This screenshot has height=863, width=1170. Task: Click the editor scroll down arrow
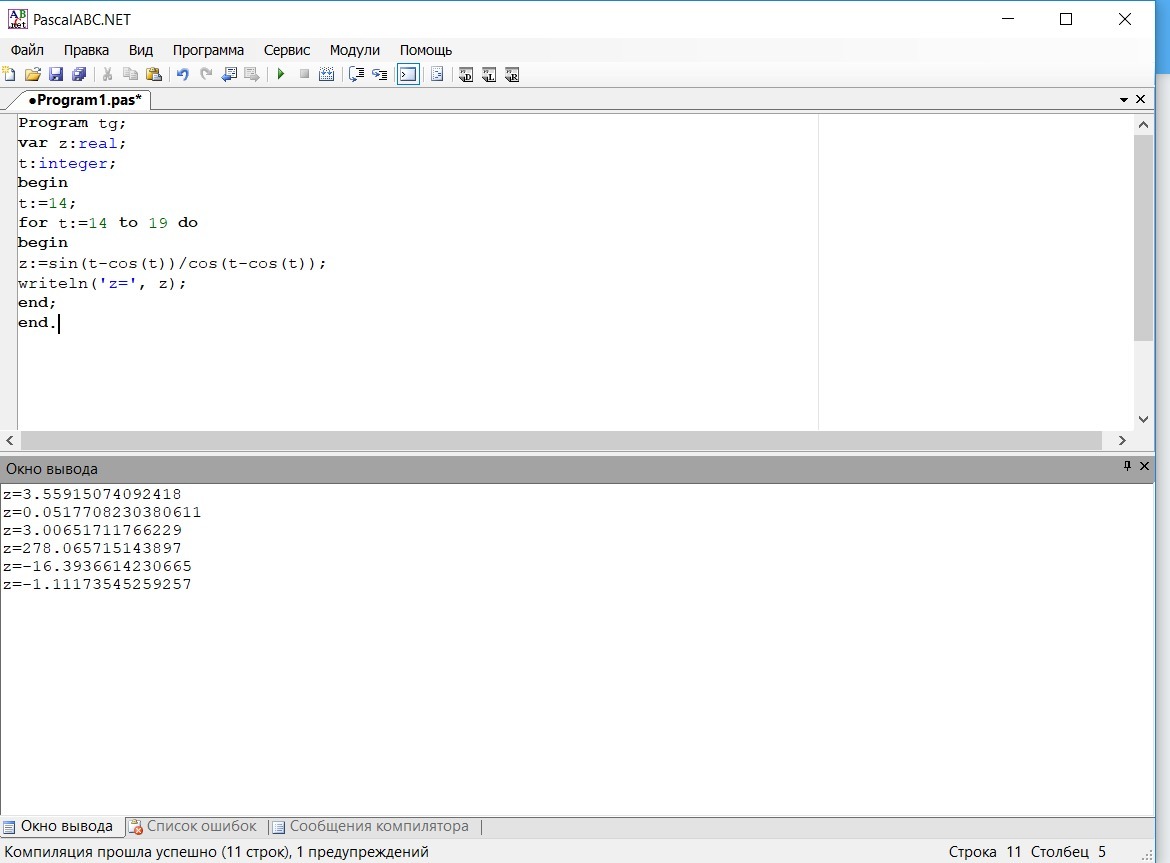1143,419
